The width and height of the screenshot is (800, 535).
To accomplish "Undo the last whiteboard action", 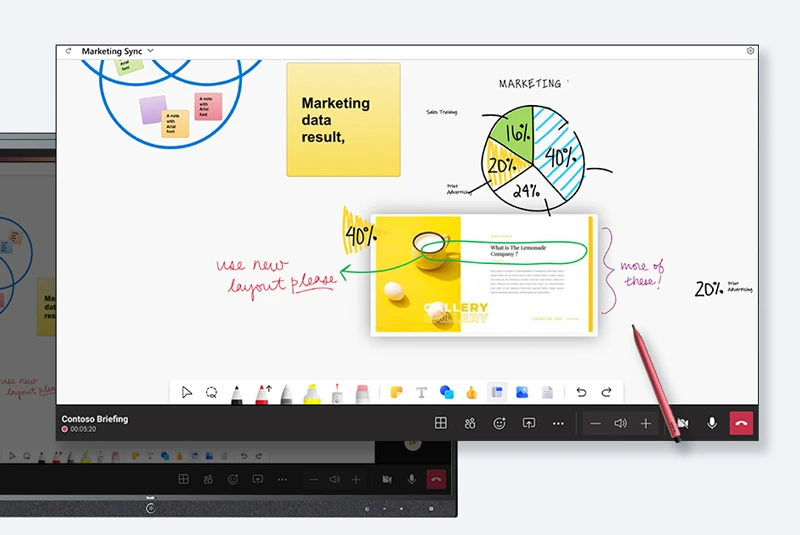I will (x=582, y=393).
